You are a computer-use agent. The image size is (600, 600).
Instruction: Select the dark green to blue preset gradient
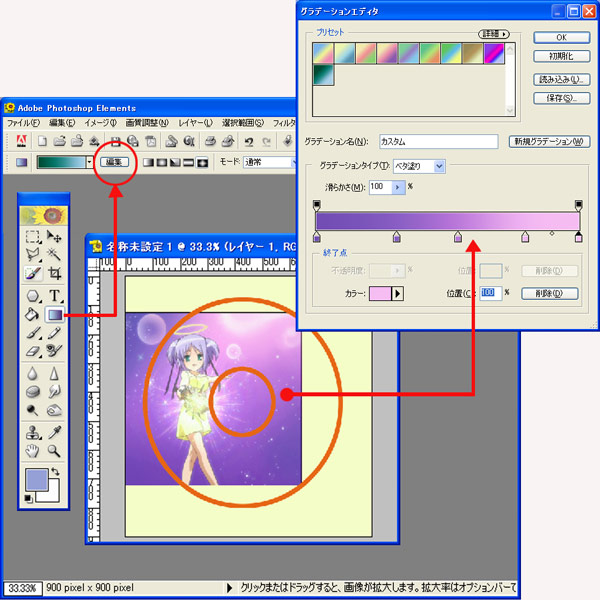click(323, 74)
